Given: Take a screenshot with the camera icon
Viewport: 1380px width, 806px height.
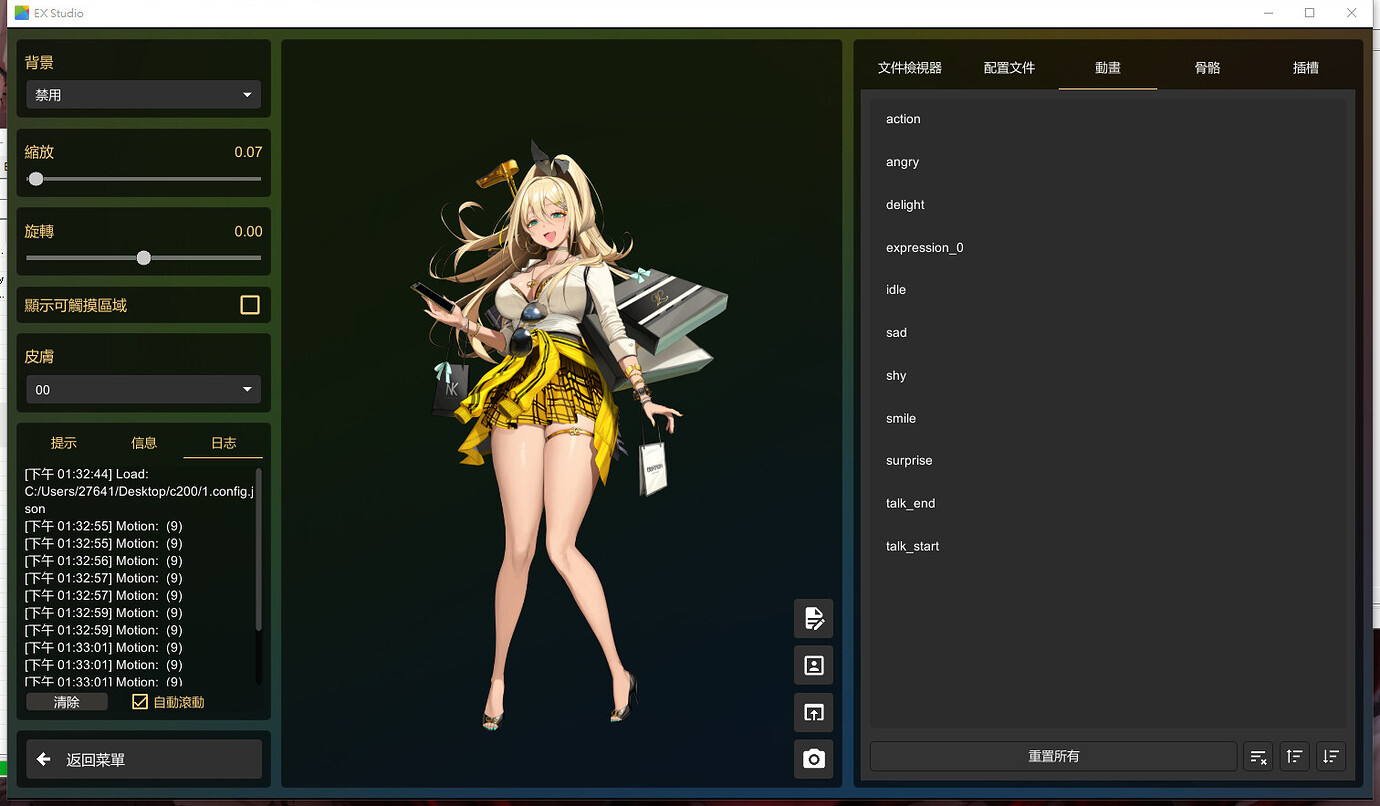Looking at the screenshot, I should 813,759.
